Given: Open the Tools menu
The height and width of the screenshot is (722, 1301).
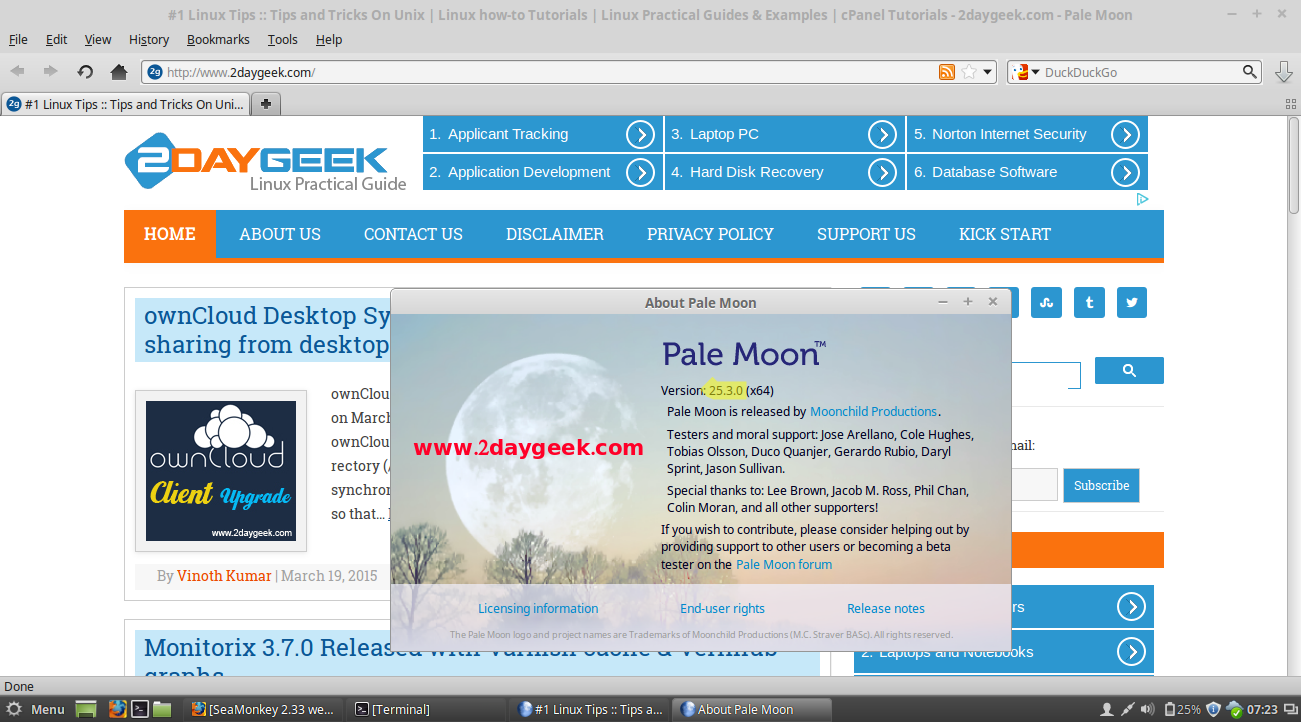Looking at the screenshot, I should [282, 39].
